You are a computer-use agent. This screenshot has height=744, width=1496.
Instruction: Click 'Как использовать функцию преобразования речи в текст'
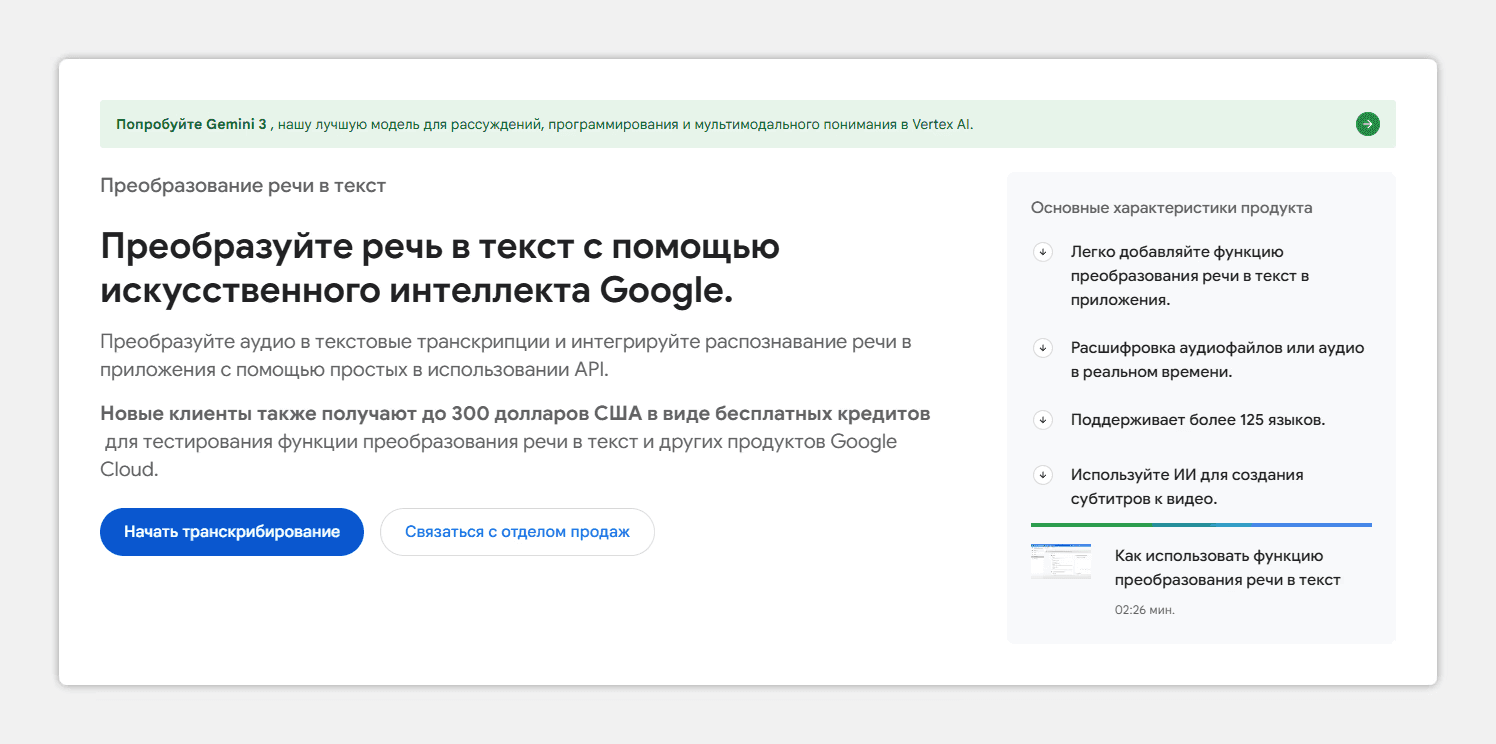tap(1228, 568)
